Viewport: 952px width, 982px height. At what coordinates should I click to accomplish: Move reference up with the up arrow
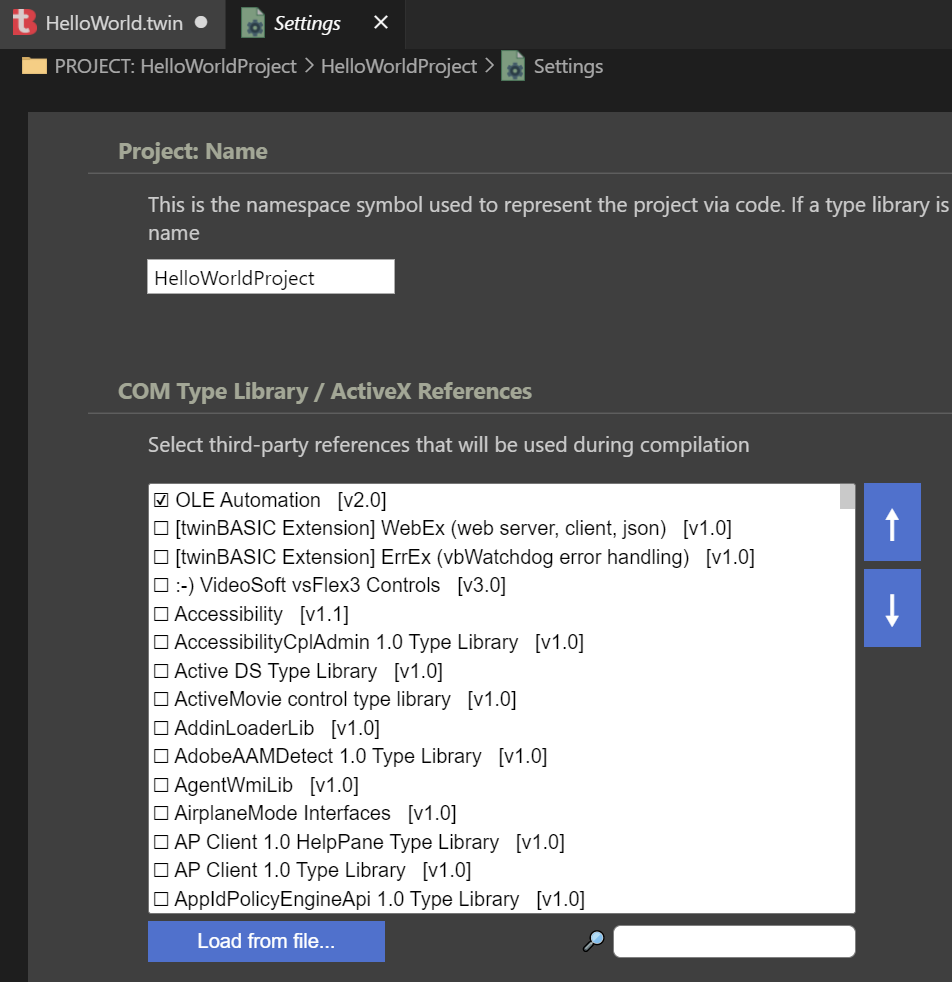892,522
